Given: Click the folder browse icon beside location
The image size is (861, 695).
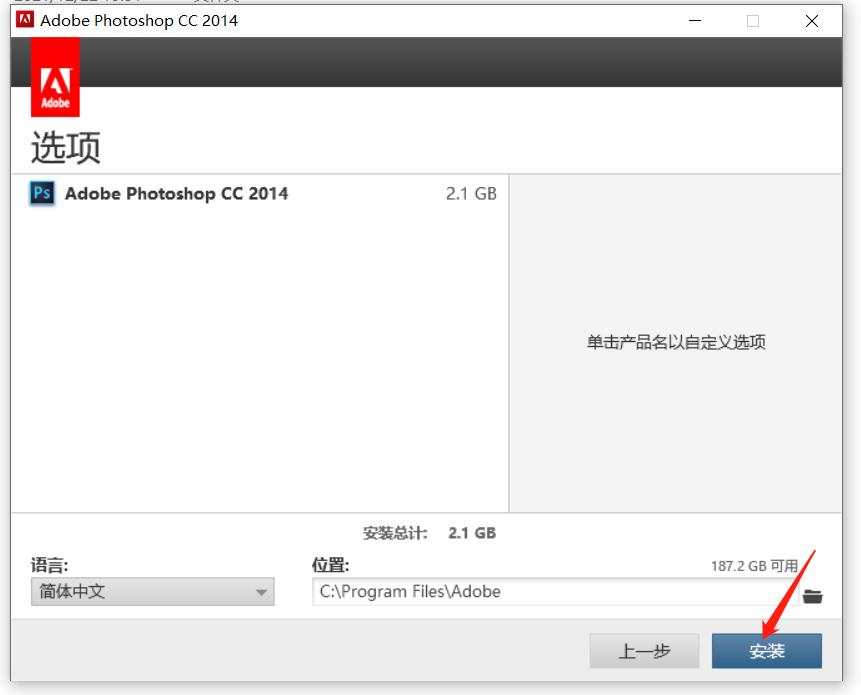Looking at the screenshot, I should [x=812, y=596].
